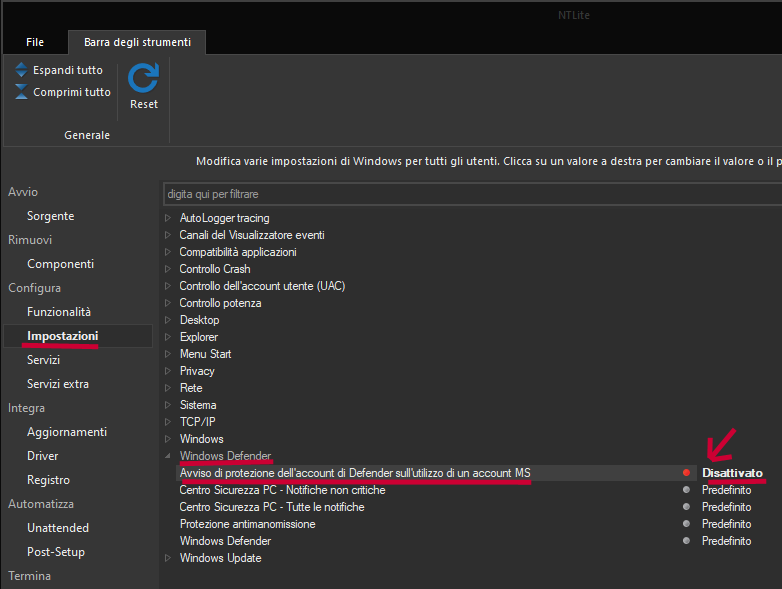Open the Registro page
This screenshot has width=782, height=589.
coord(48,480)
